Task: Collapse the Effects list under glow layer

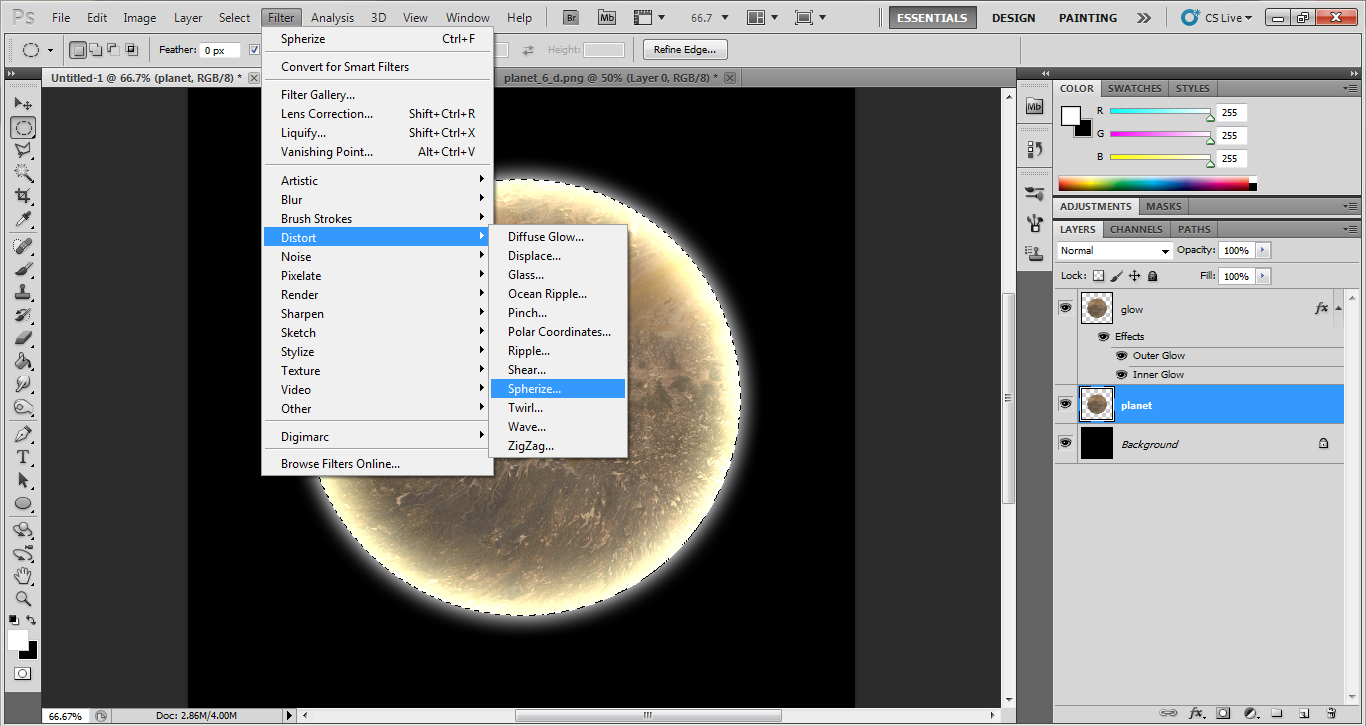Action: click(x=1337, y=308)
